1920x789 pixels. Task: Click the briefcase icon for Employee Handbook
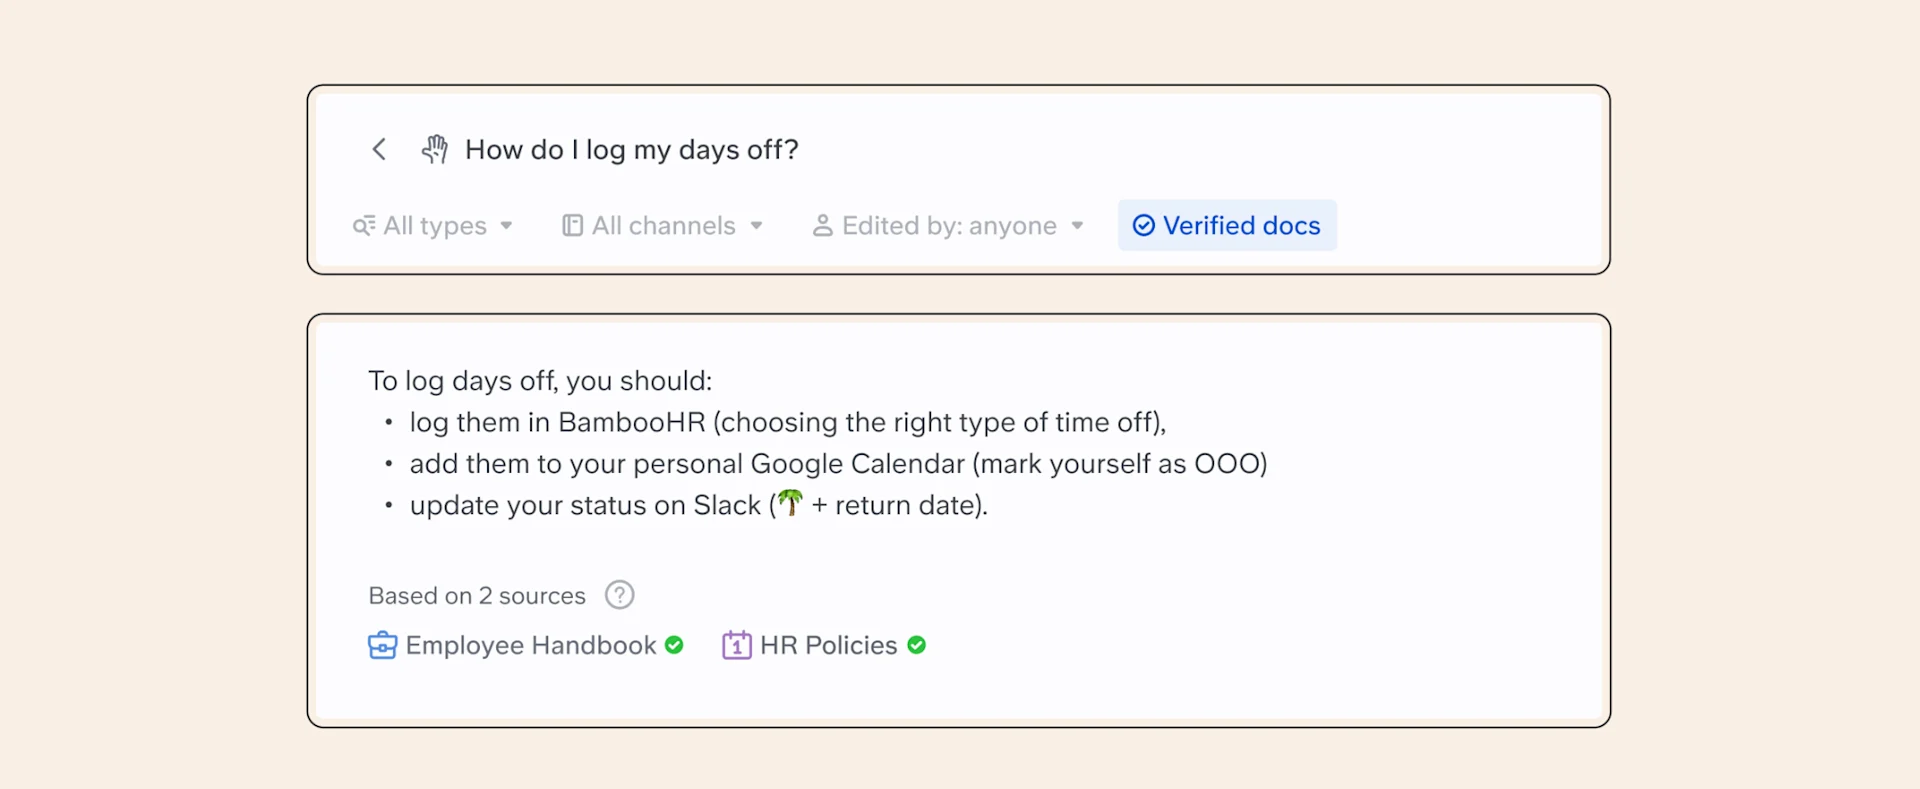[383, 645]
